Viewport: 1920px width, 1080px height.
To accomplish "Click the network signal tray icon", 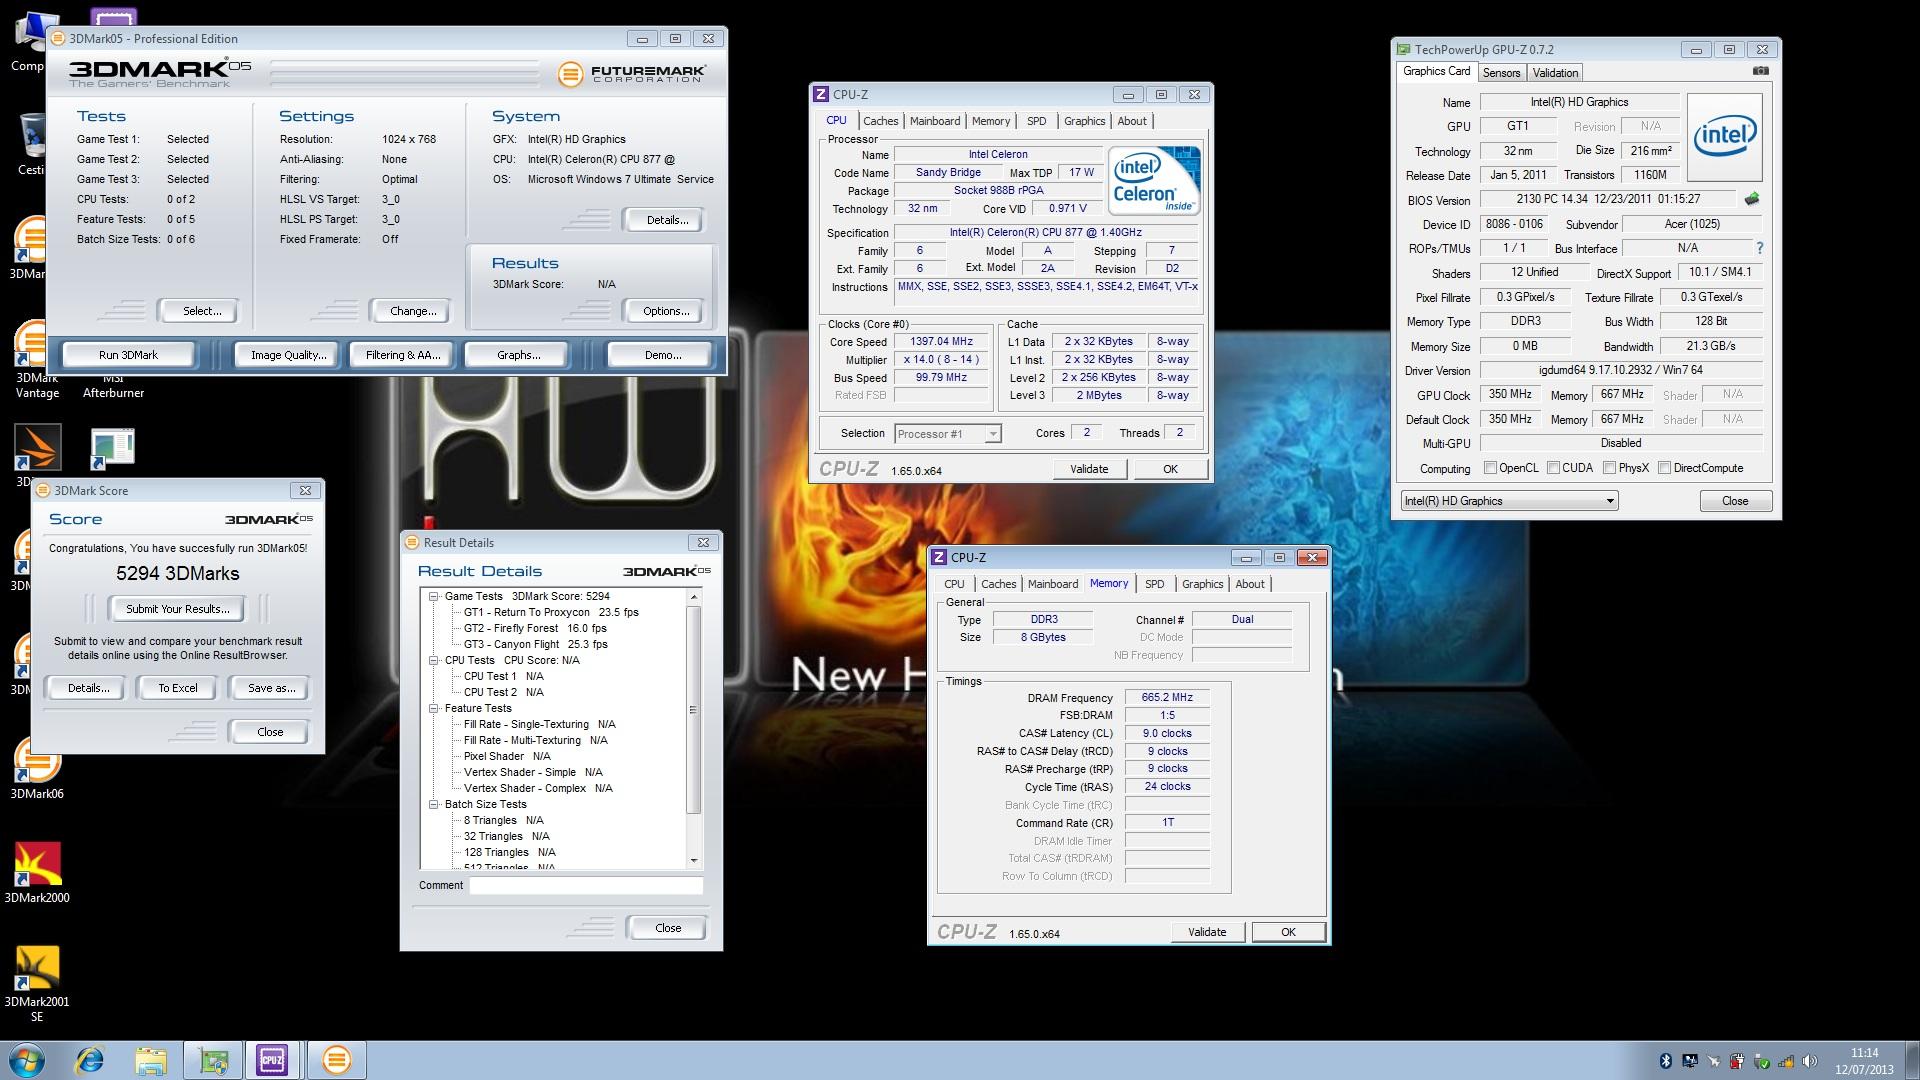I will pyautogui.click(x=1786, y=1061).
